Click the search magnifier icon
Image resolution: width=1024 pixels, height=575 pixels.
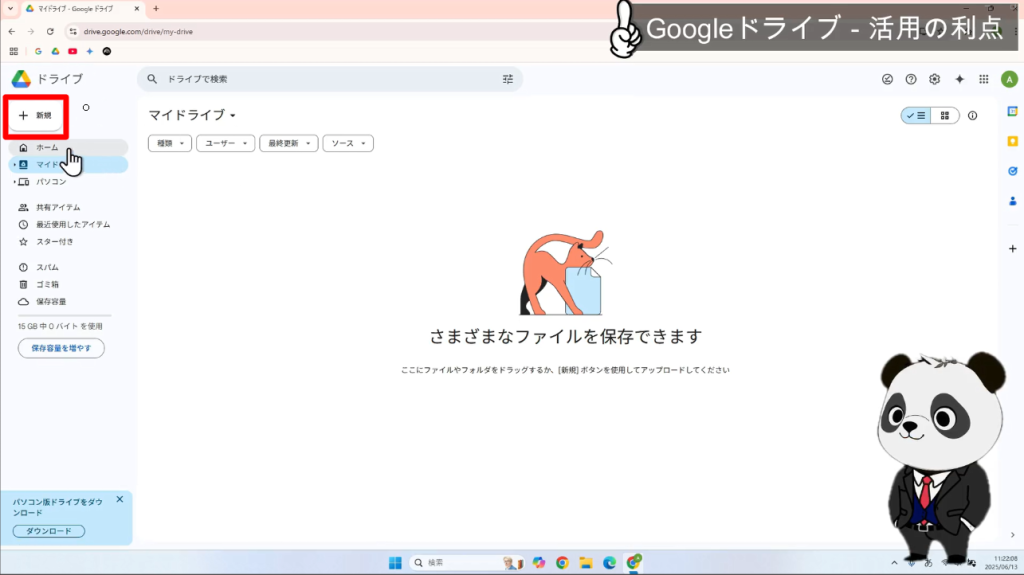click(x=152, y=79)
